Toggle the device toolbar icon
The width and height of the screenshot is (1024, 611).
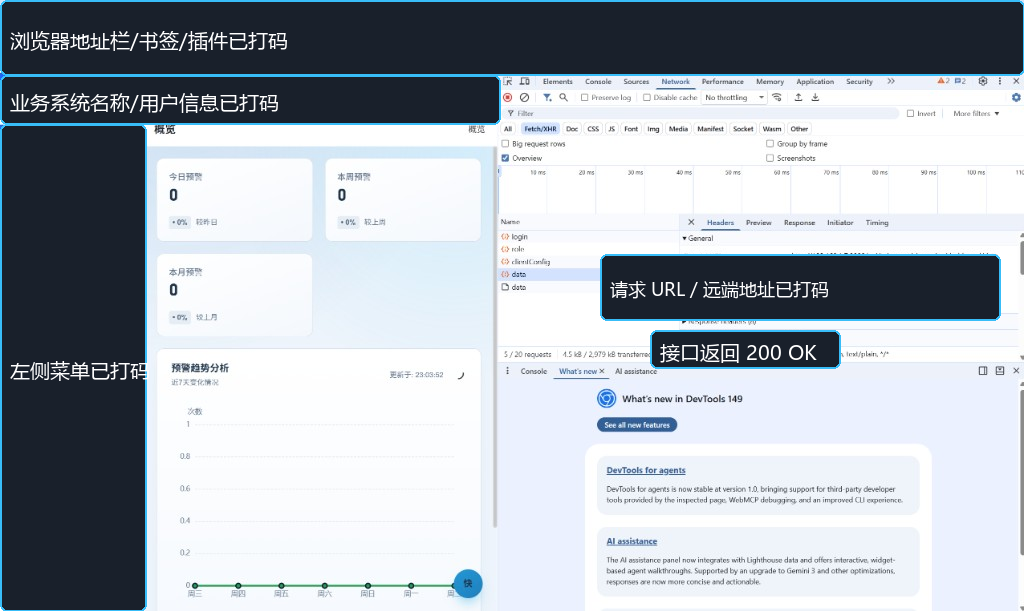tap(524, 82)
